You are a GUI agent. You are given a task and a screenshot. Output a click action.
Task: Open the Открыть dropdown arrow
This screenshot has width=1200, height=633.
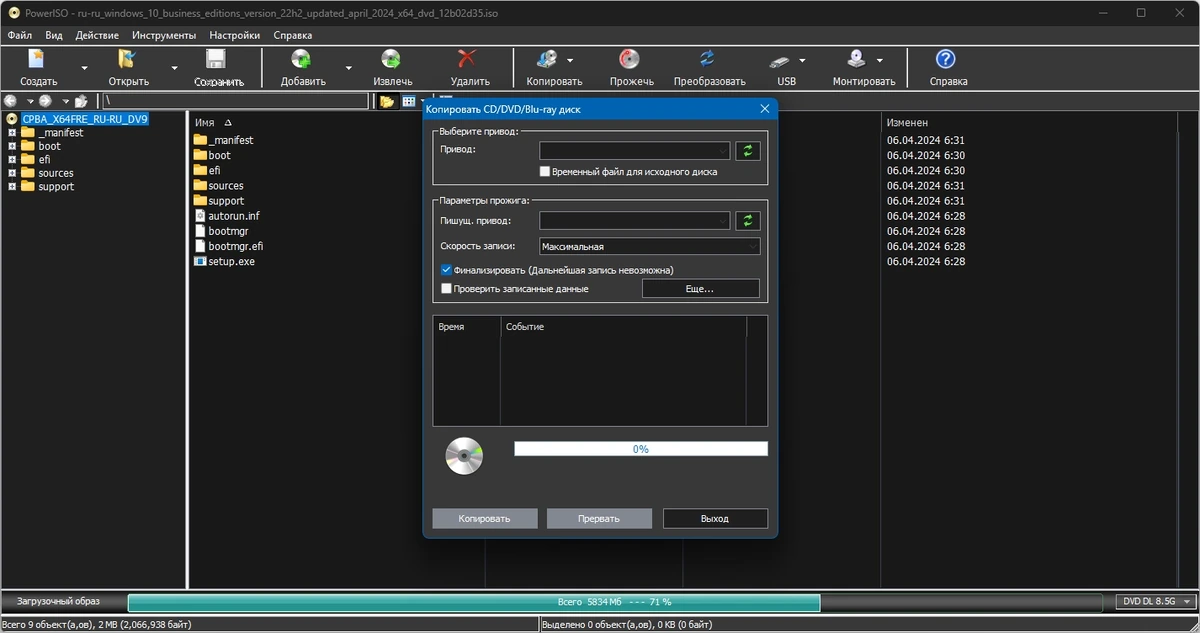[174, 68]
